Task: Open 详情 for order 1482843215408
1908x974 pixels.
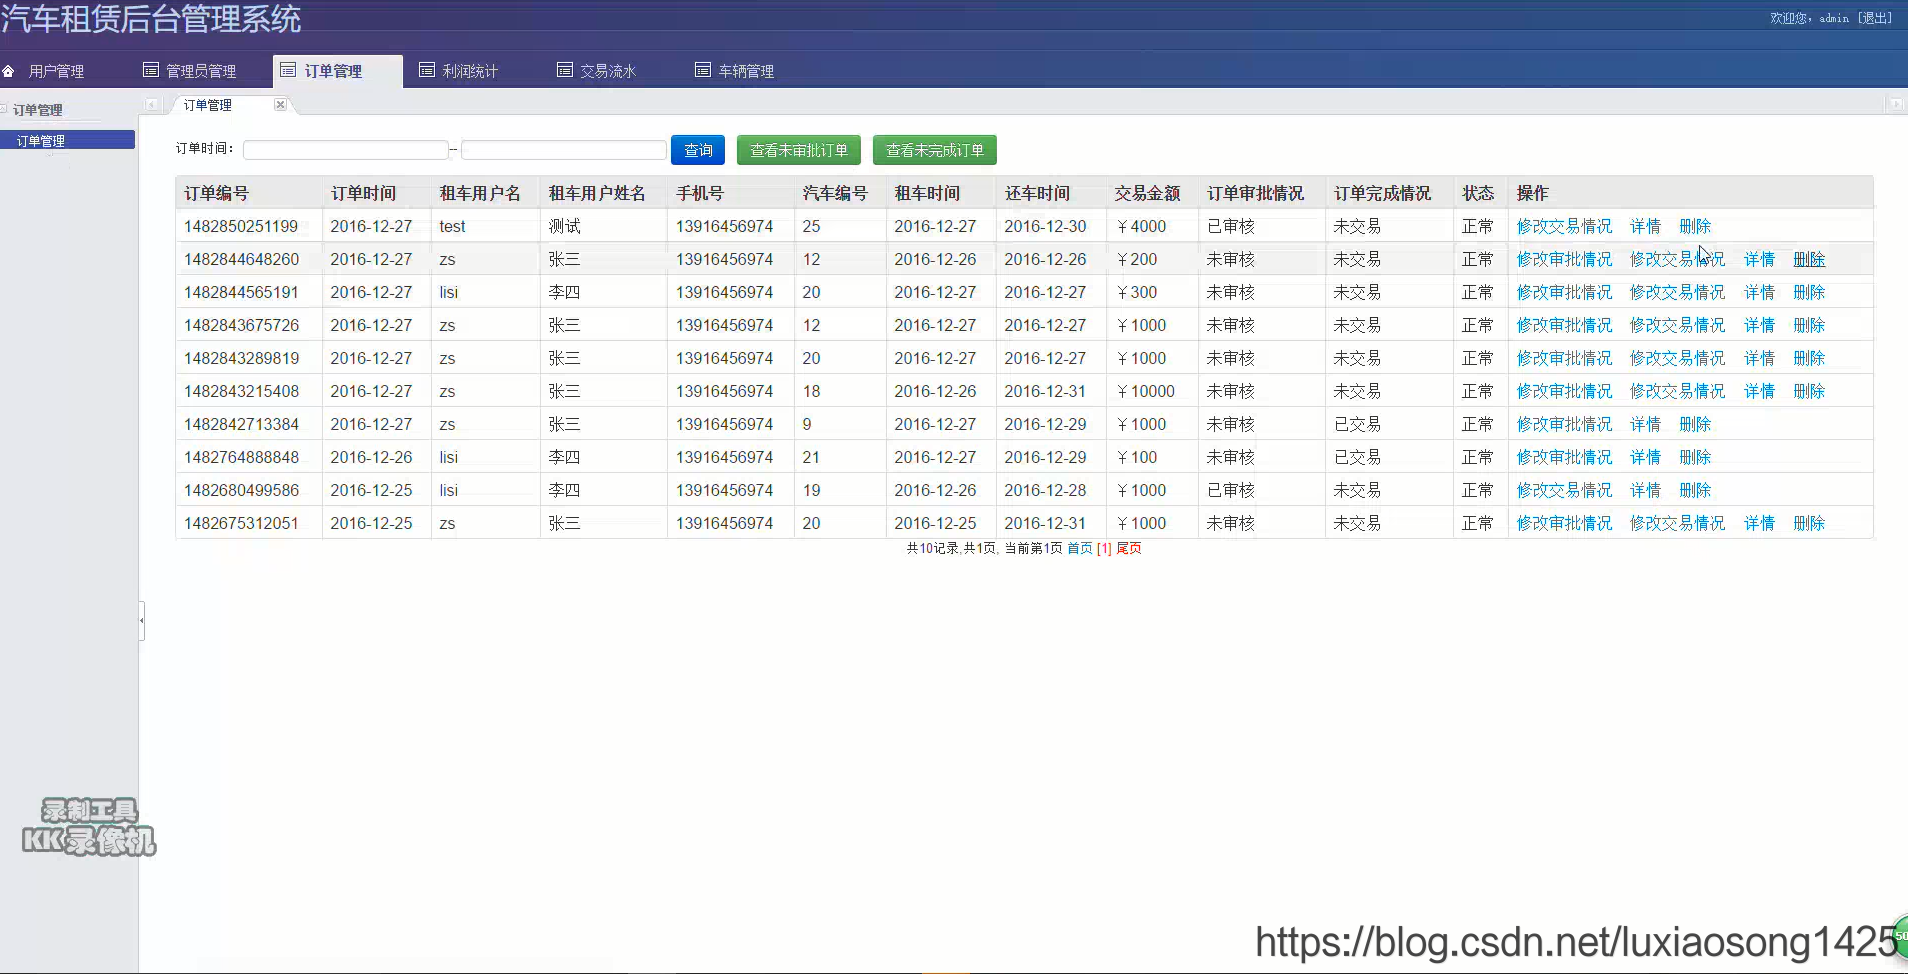Action: [1759, 391]
